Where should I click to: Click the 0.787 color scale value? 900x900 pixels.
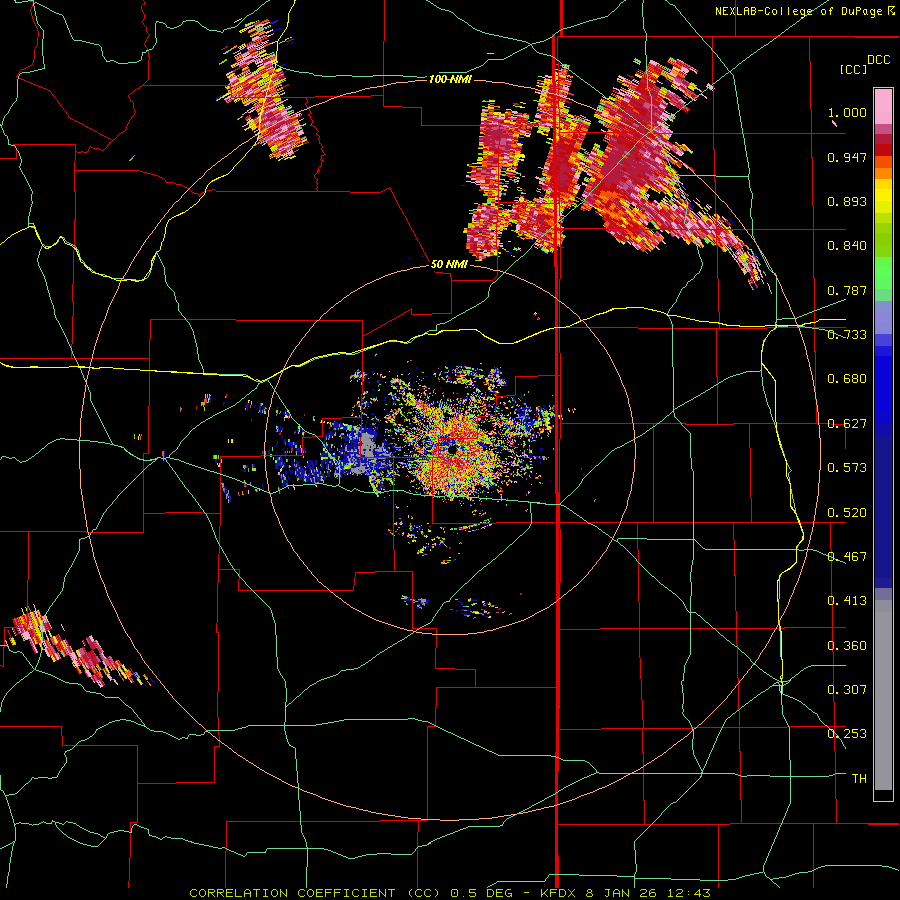[x=847, y=290]
